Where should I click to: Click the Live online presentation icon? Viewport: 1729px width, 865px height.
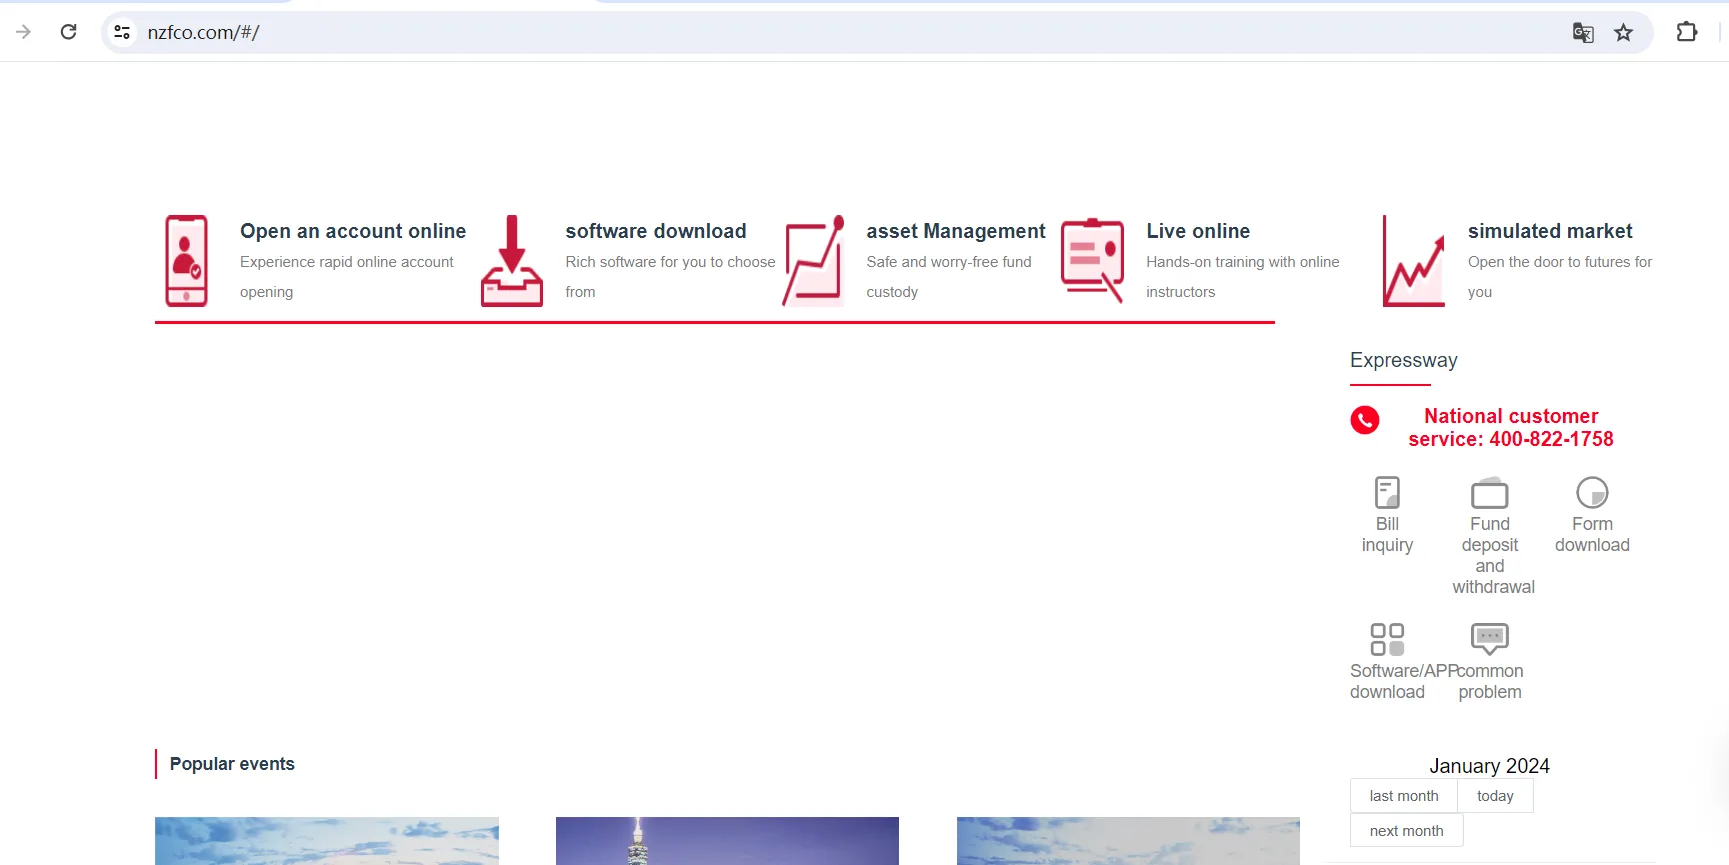click(1092, 261)
